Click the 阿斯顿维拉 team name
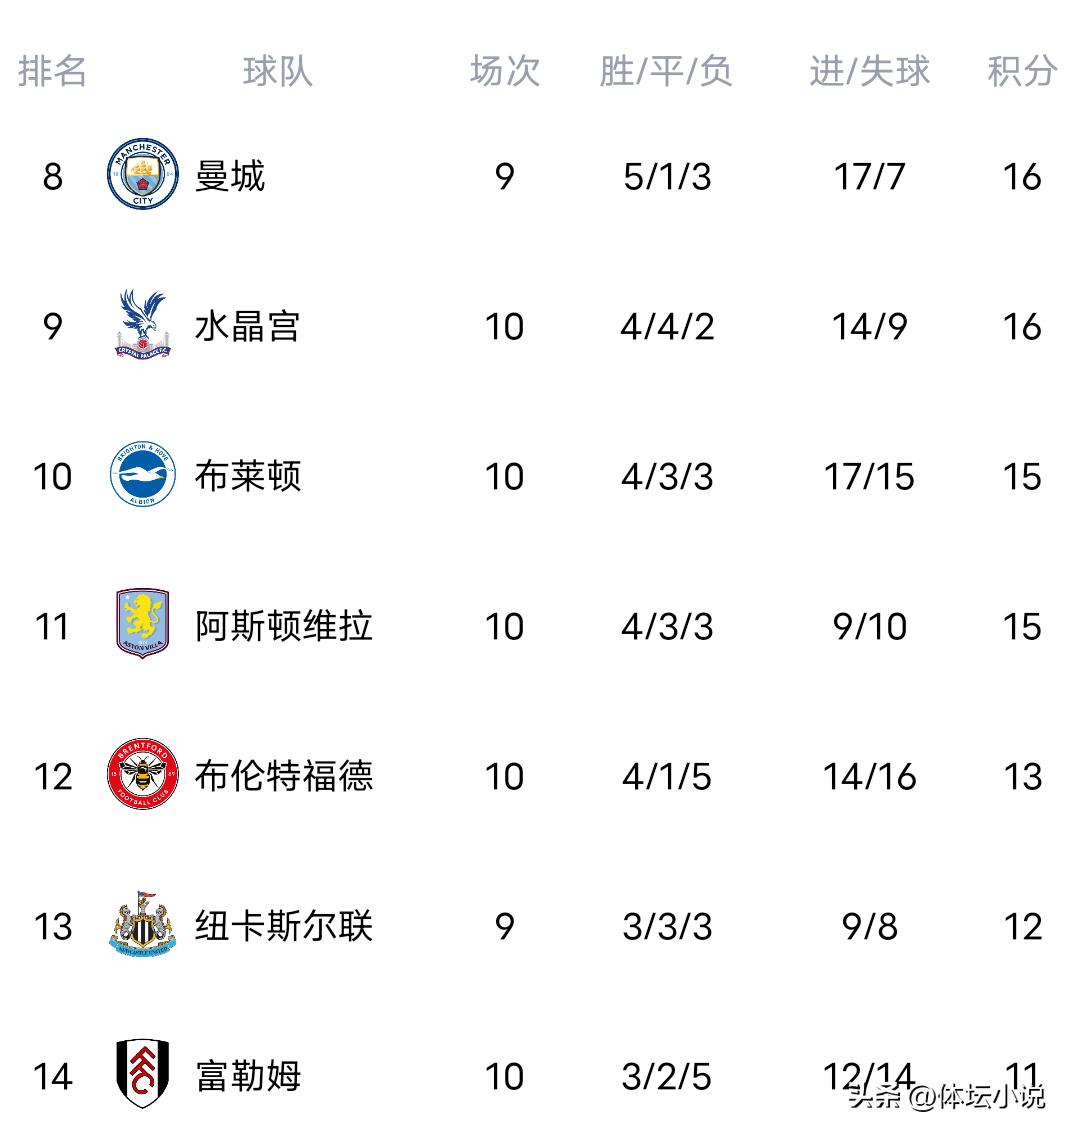This screenshot has height=1134, width=1070. click(284, 626)
